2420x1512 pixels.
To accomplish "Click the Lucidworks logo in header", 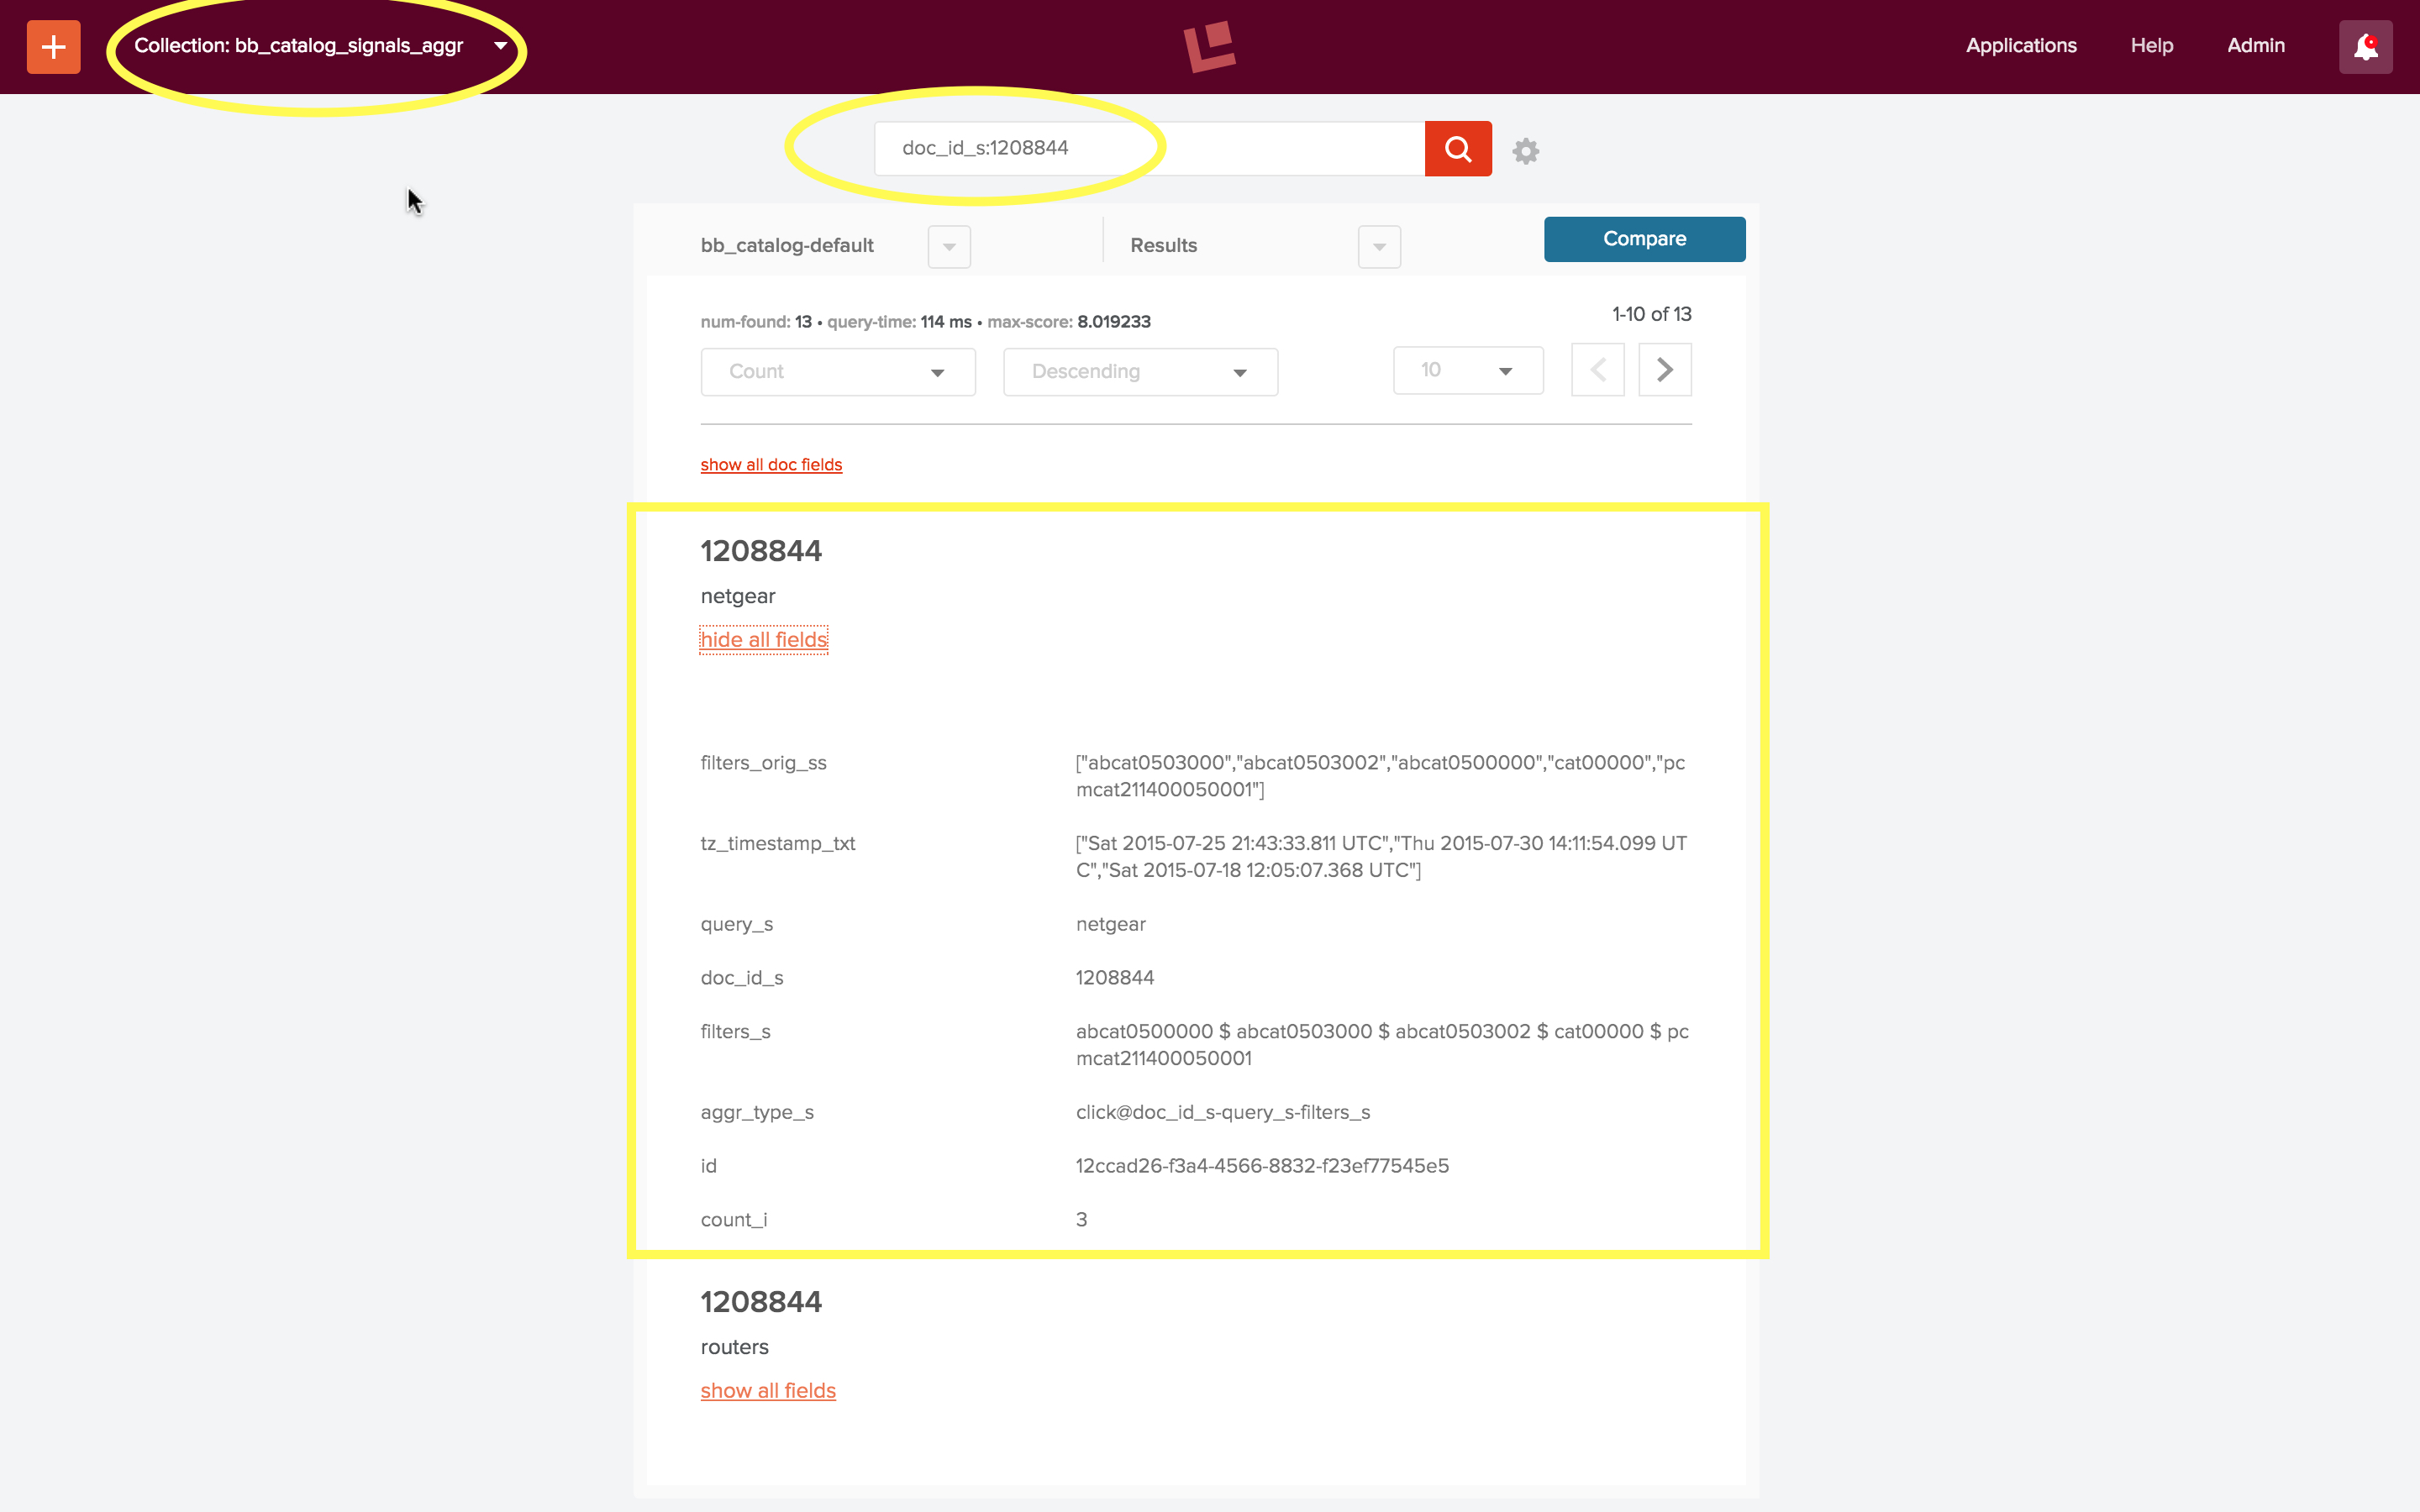I will (x=1209, y=46).
